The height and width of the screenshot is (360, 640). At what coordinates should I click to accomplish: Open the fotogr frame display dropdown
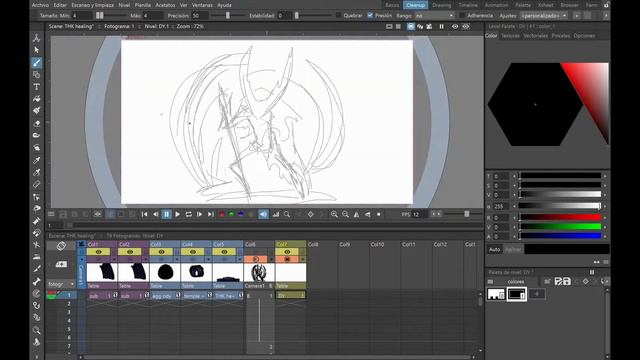(x=61, y=284)
